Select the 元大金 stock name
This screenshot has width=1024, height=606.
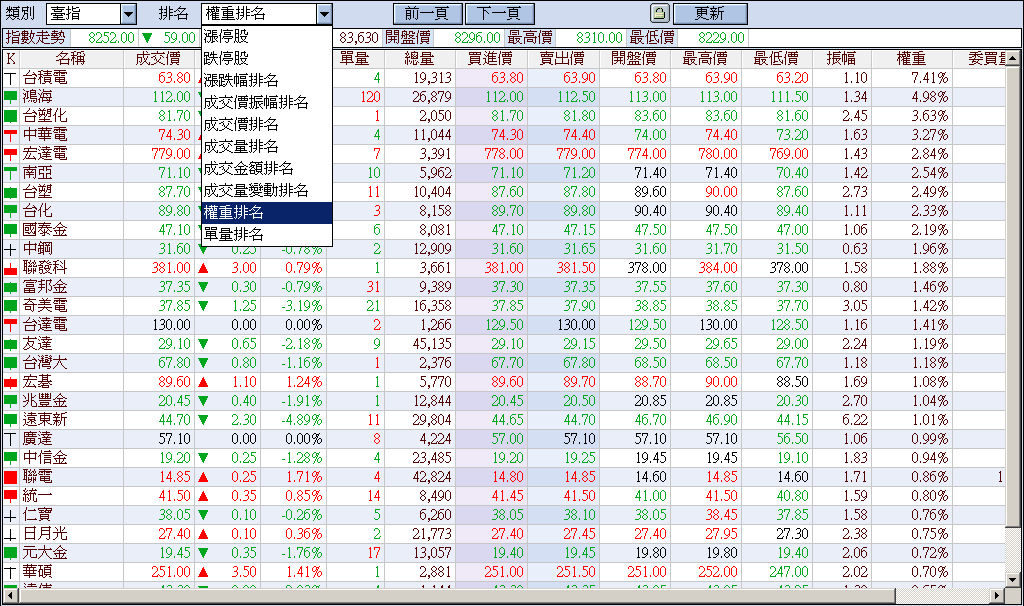pyautogui.click(x=45, y=553)
